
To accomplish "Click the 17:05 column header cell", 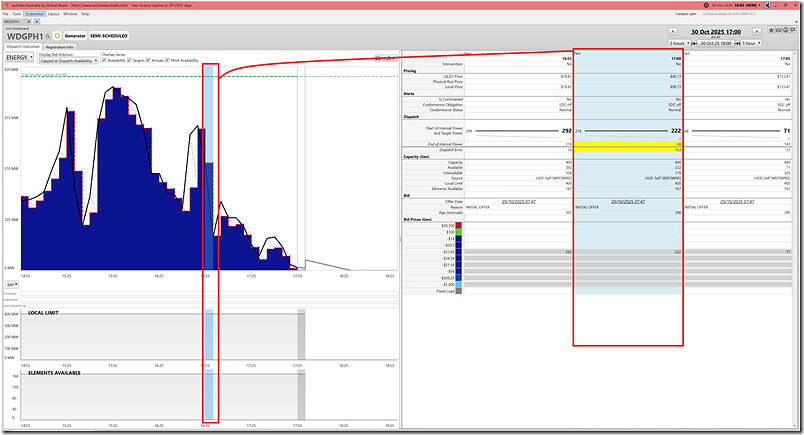I will click(738, 58).
